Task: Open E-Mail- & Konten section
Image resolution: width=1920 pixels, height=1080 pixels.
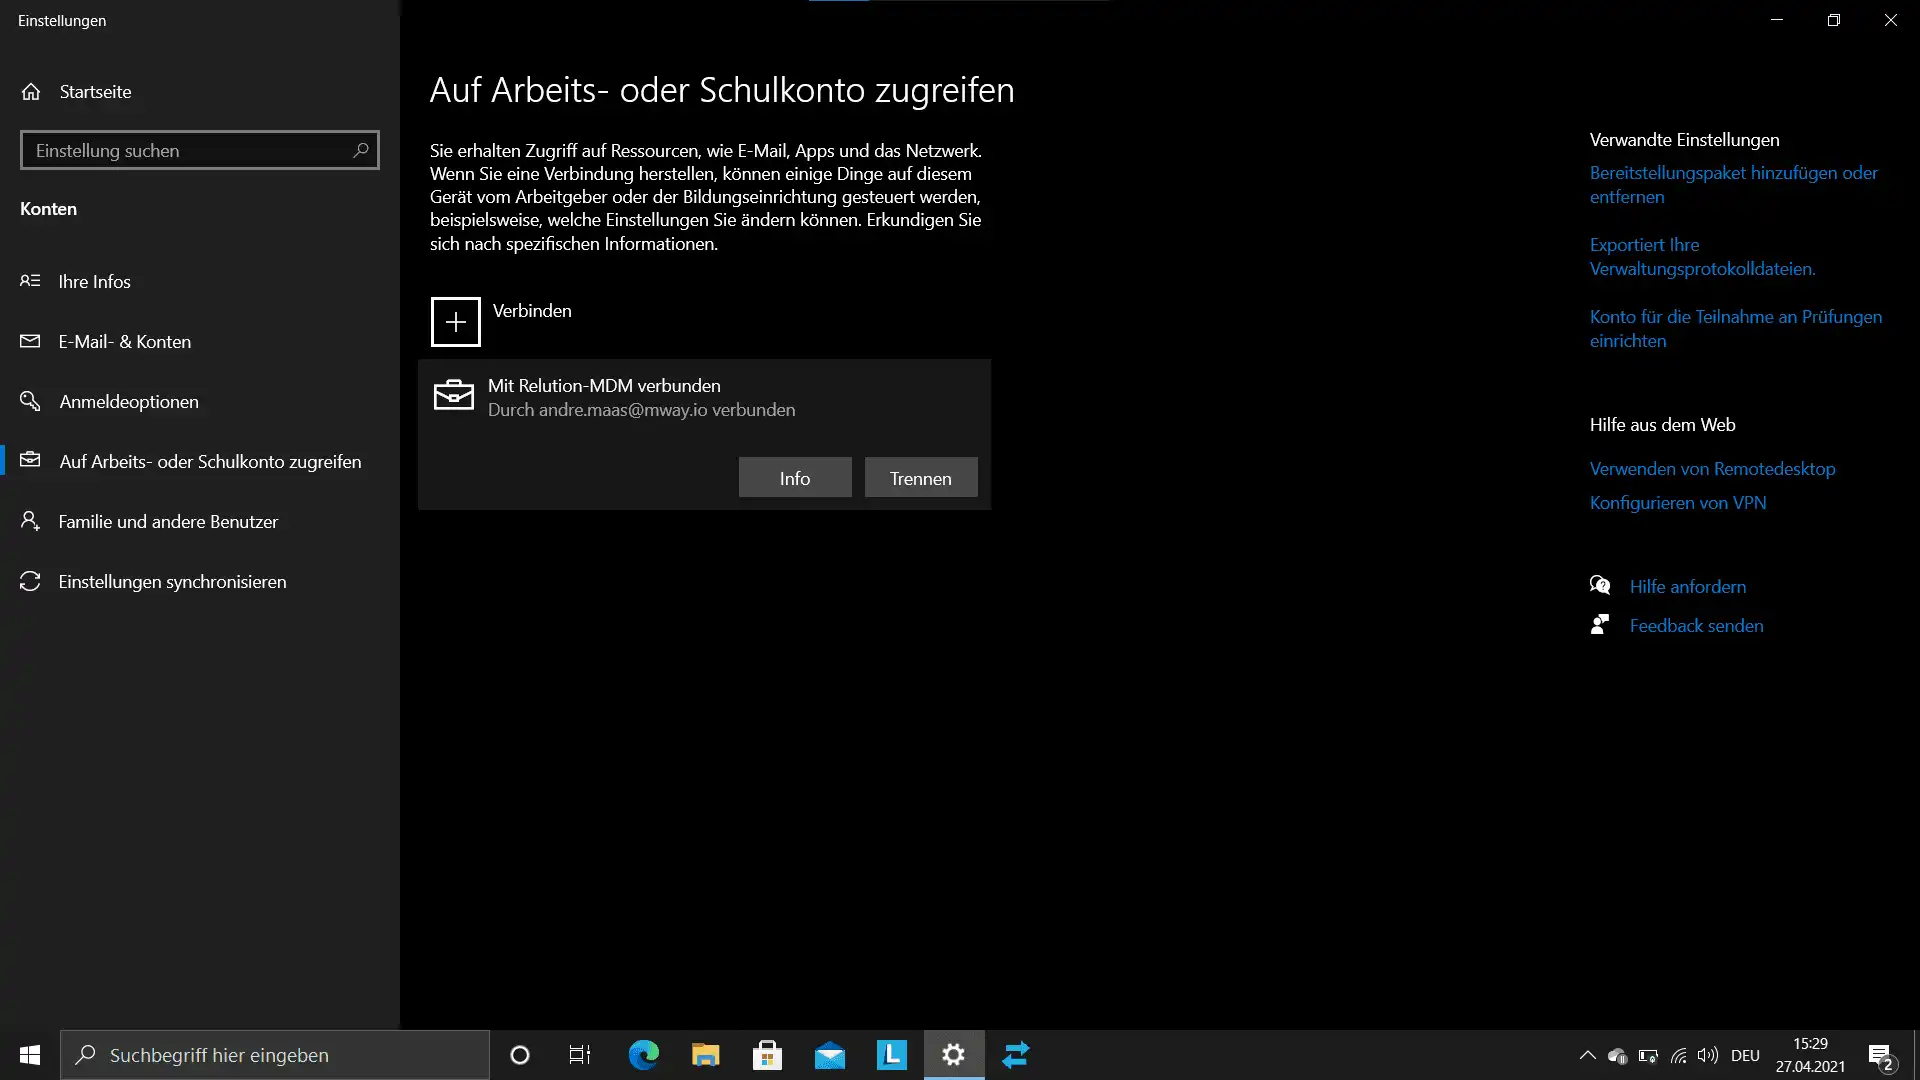Action: coord(200,341)
